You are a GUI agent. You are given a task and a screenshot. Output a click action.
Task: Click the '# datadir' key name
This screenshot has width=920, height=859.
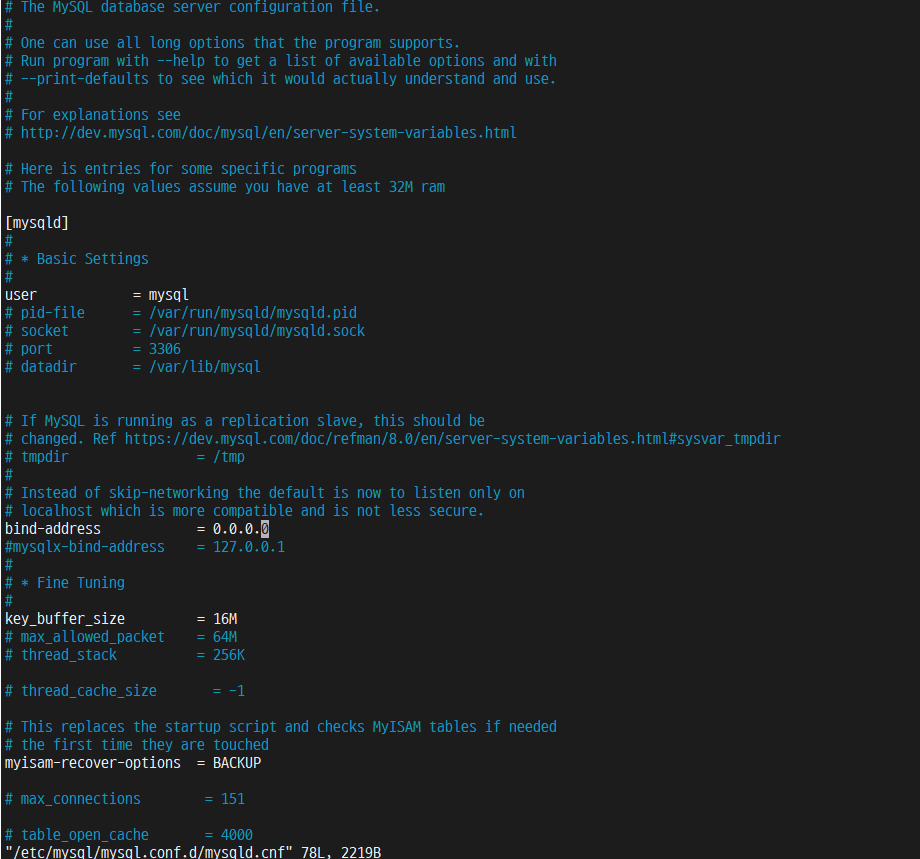(x=41, y=367)
